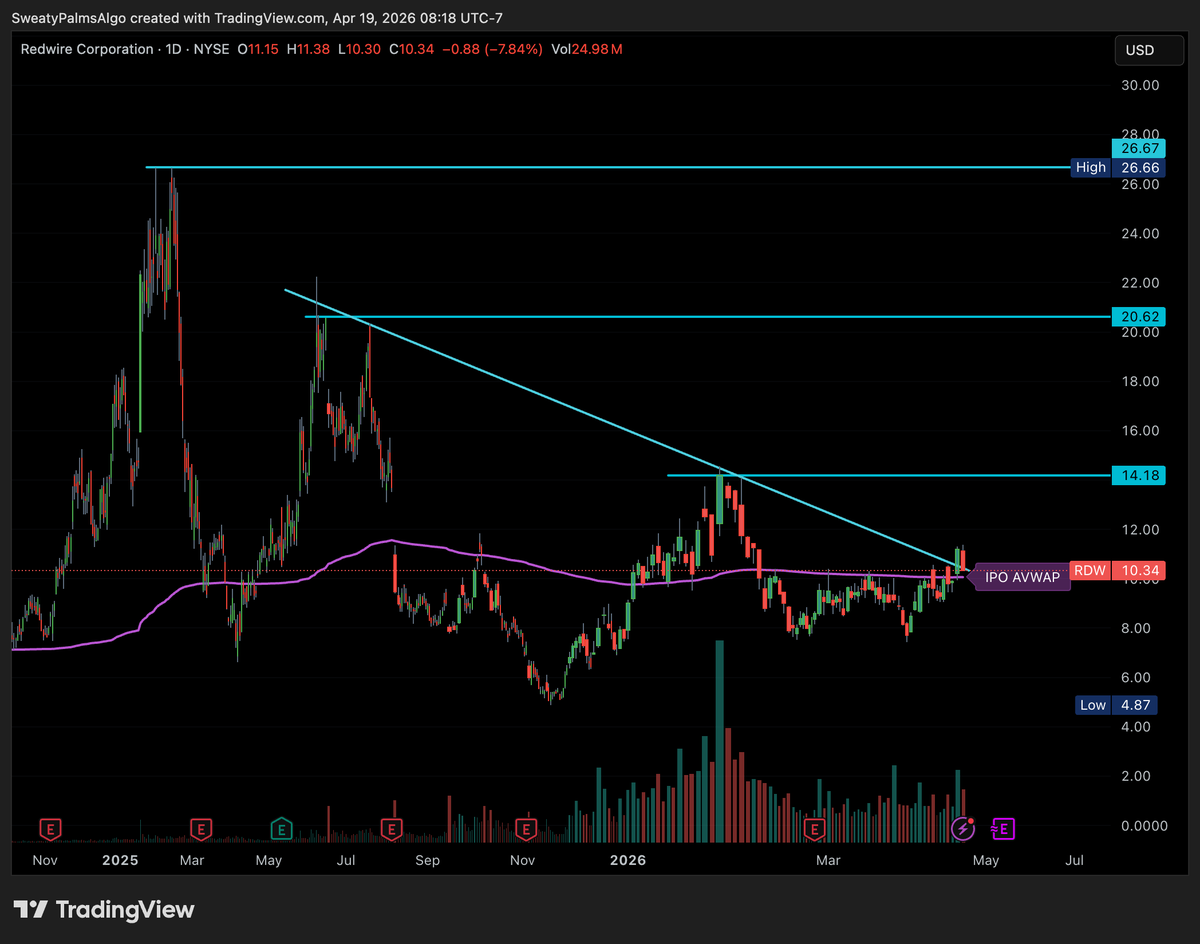Screen dimensions: 1200x944
Task: Select the Redwire Corporation symbol title
Action: [87, 49]
